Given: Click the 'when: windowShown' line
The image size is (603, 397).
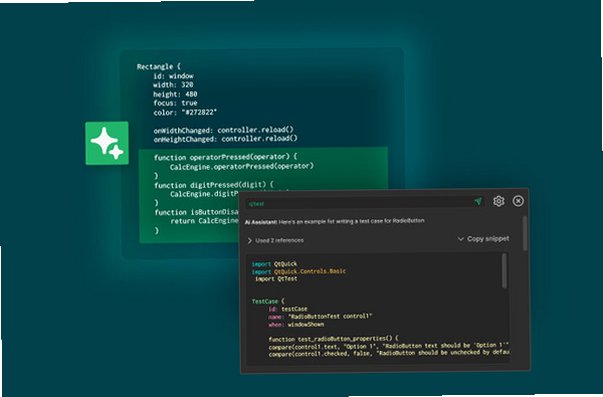Looking at the screenshot, I should pos(296,325).
